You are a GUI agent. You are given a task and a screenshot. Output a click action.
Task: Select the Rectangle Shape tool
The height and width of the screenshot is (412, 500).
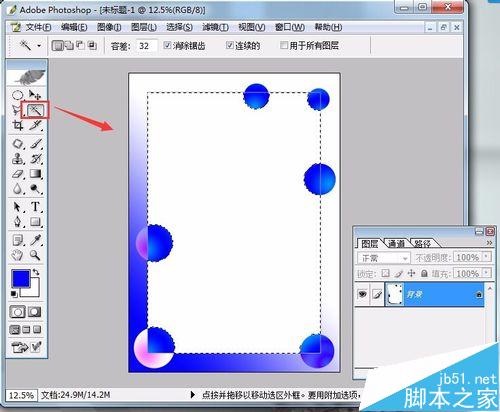(35, 222)
